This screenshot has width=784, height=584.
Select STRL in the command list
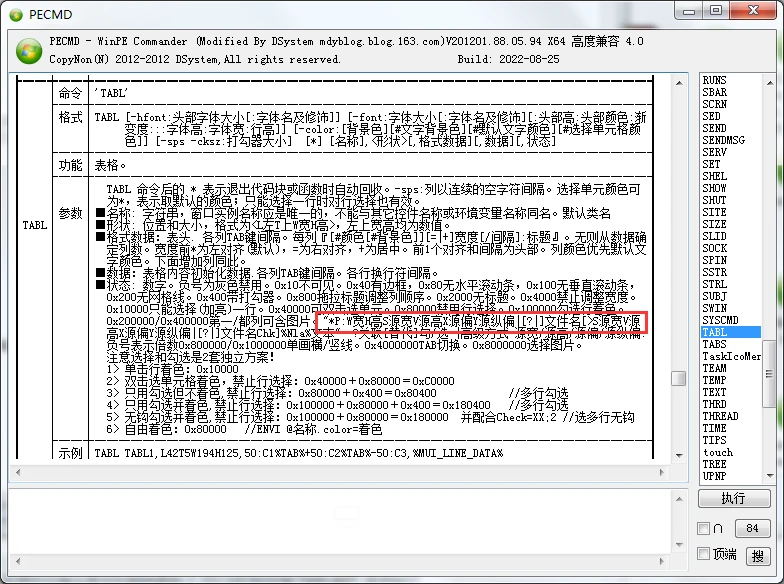click(x=714, y=284)
